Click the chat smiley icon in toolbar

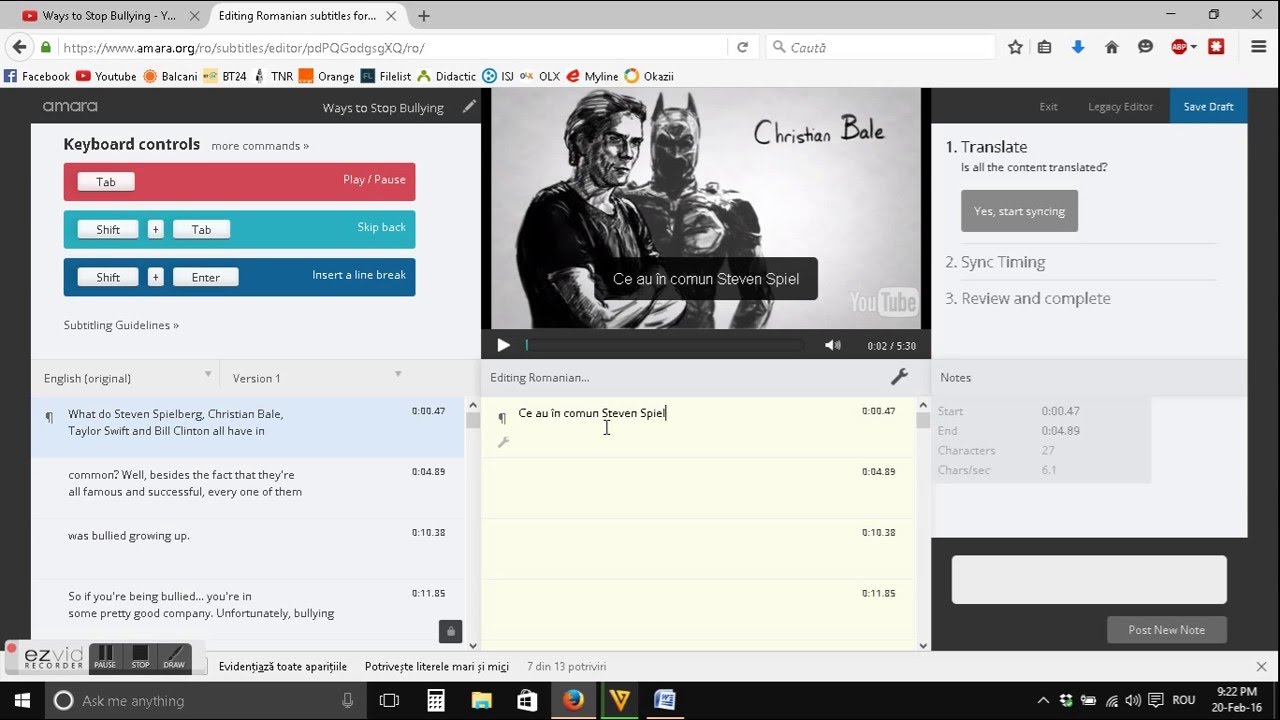[x=1145, y=47]
